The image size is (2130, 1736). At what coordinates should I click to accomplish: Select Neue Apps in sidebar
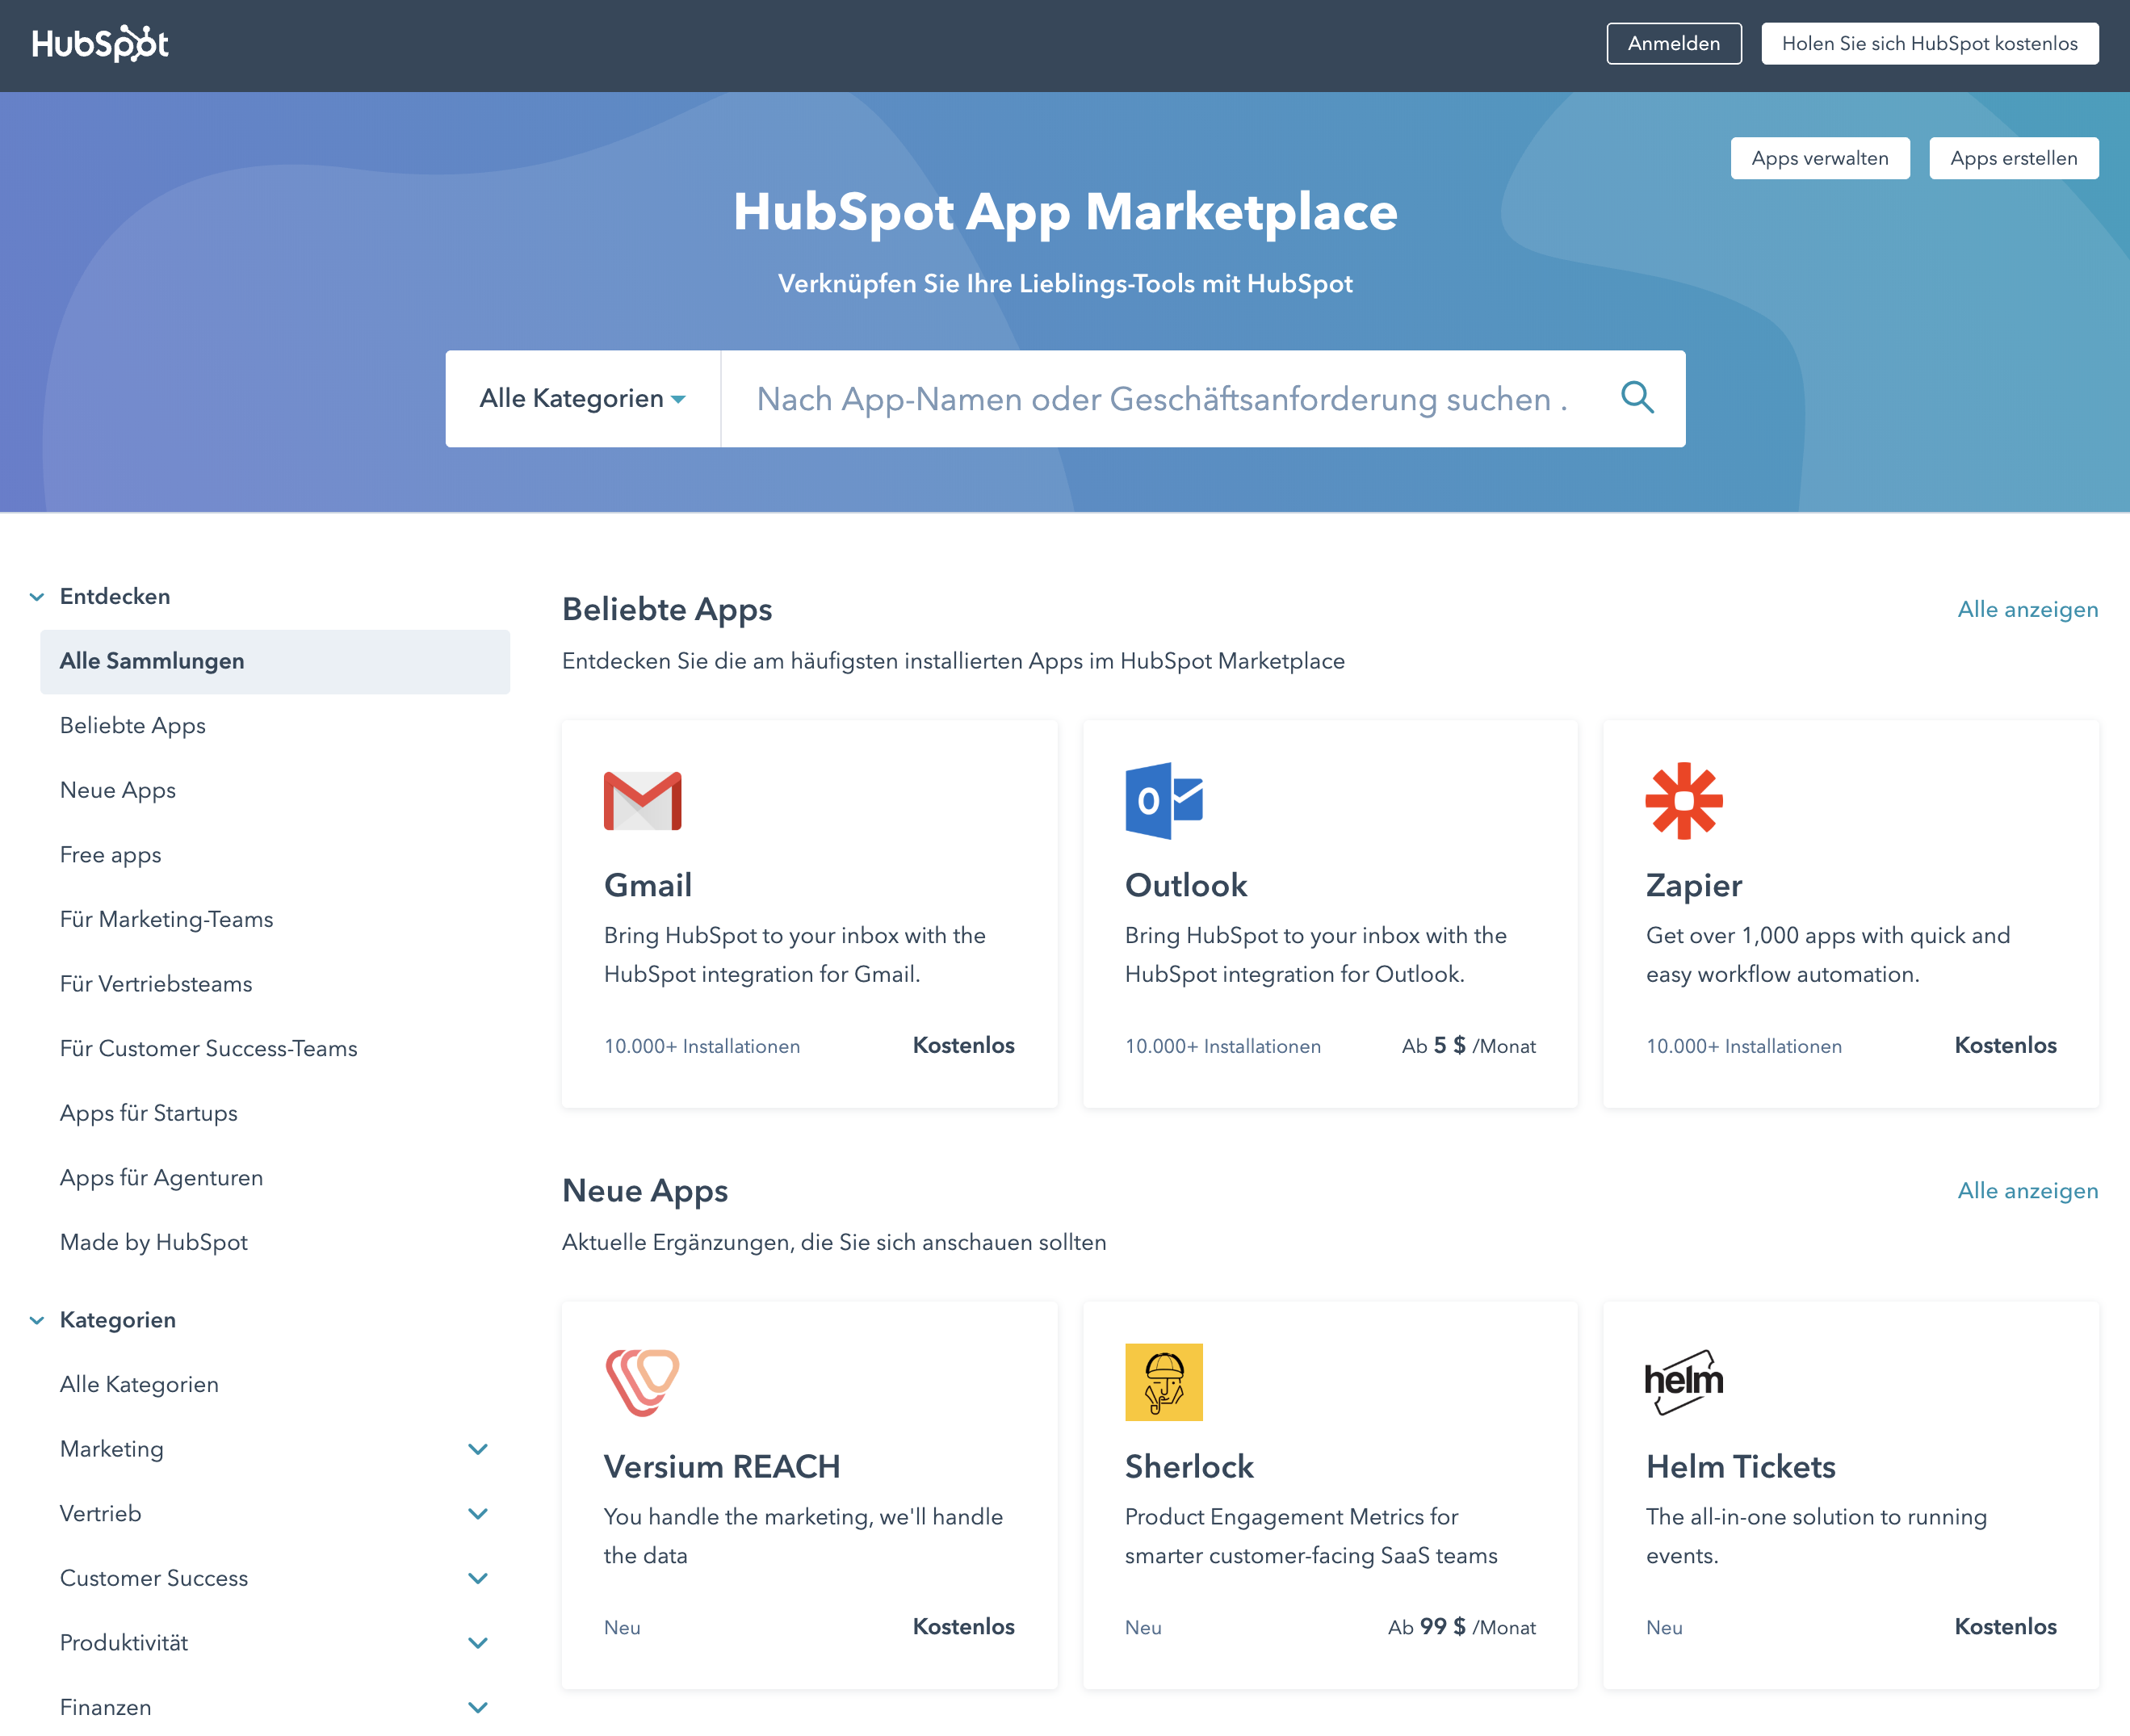118,790
